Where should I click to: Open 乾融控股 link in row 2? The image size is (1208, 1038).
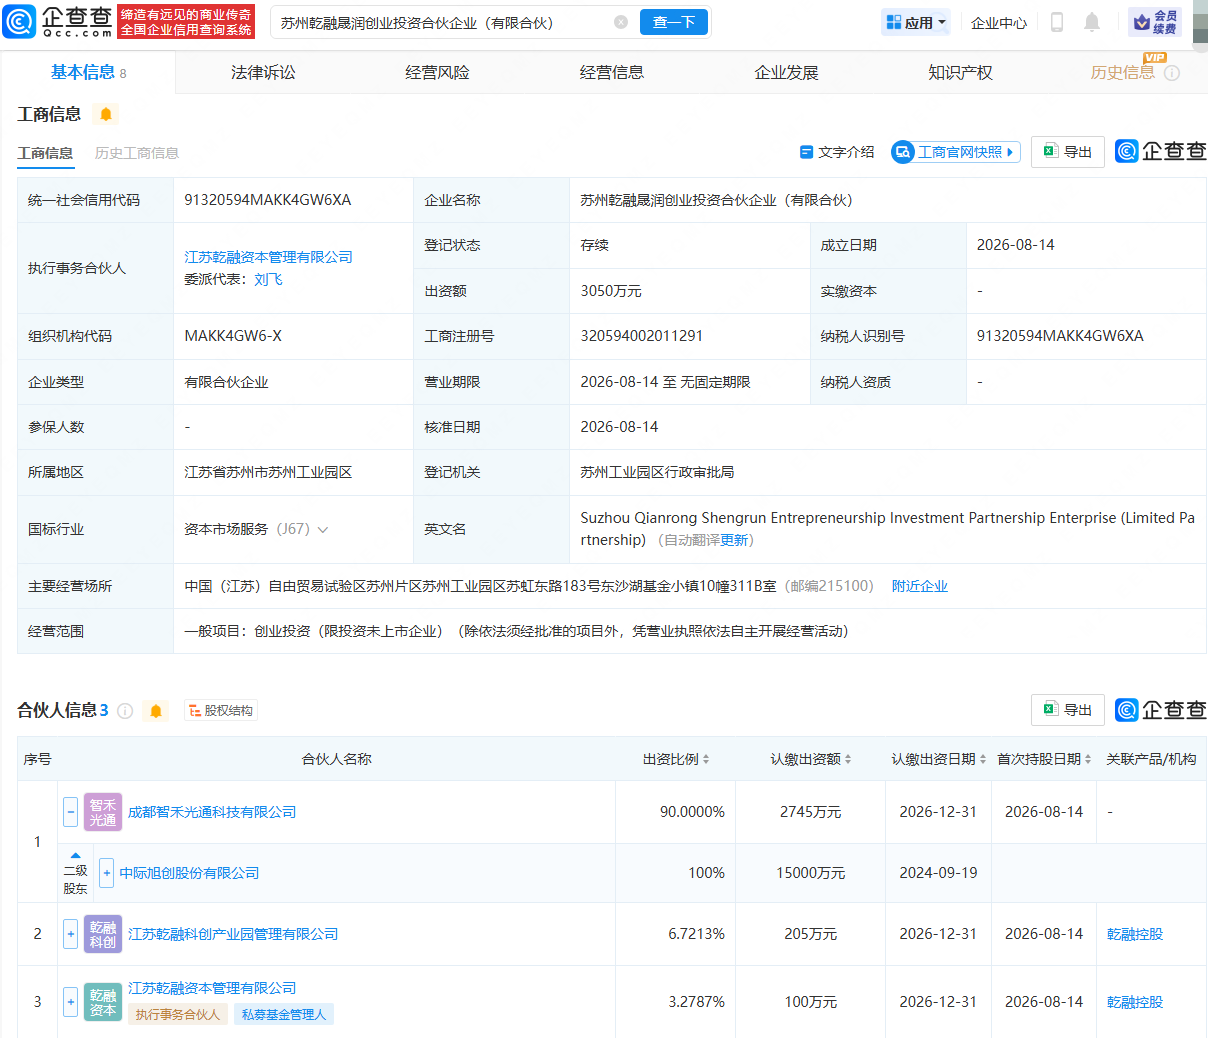click(x=1135, y=934)
